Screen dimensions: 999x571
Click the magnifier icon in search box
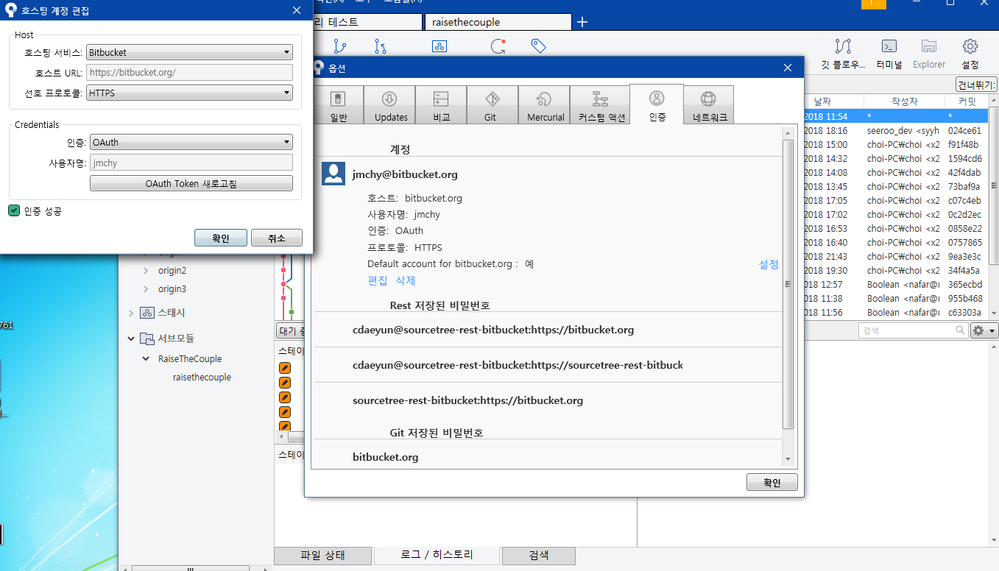[959, 330]
